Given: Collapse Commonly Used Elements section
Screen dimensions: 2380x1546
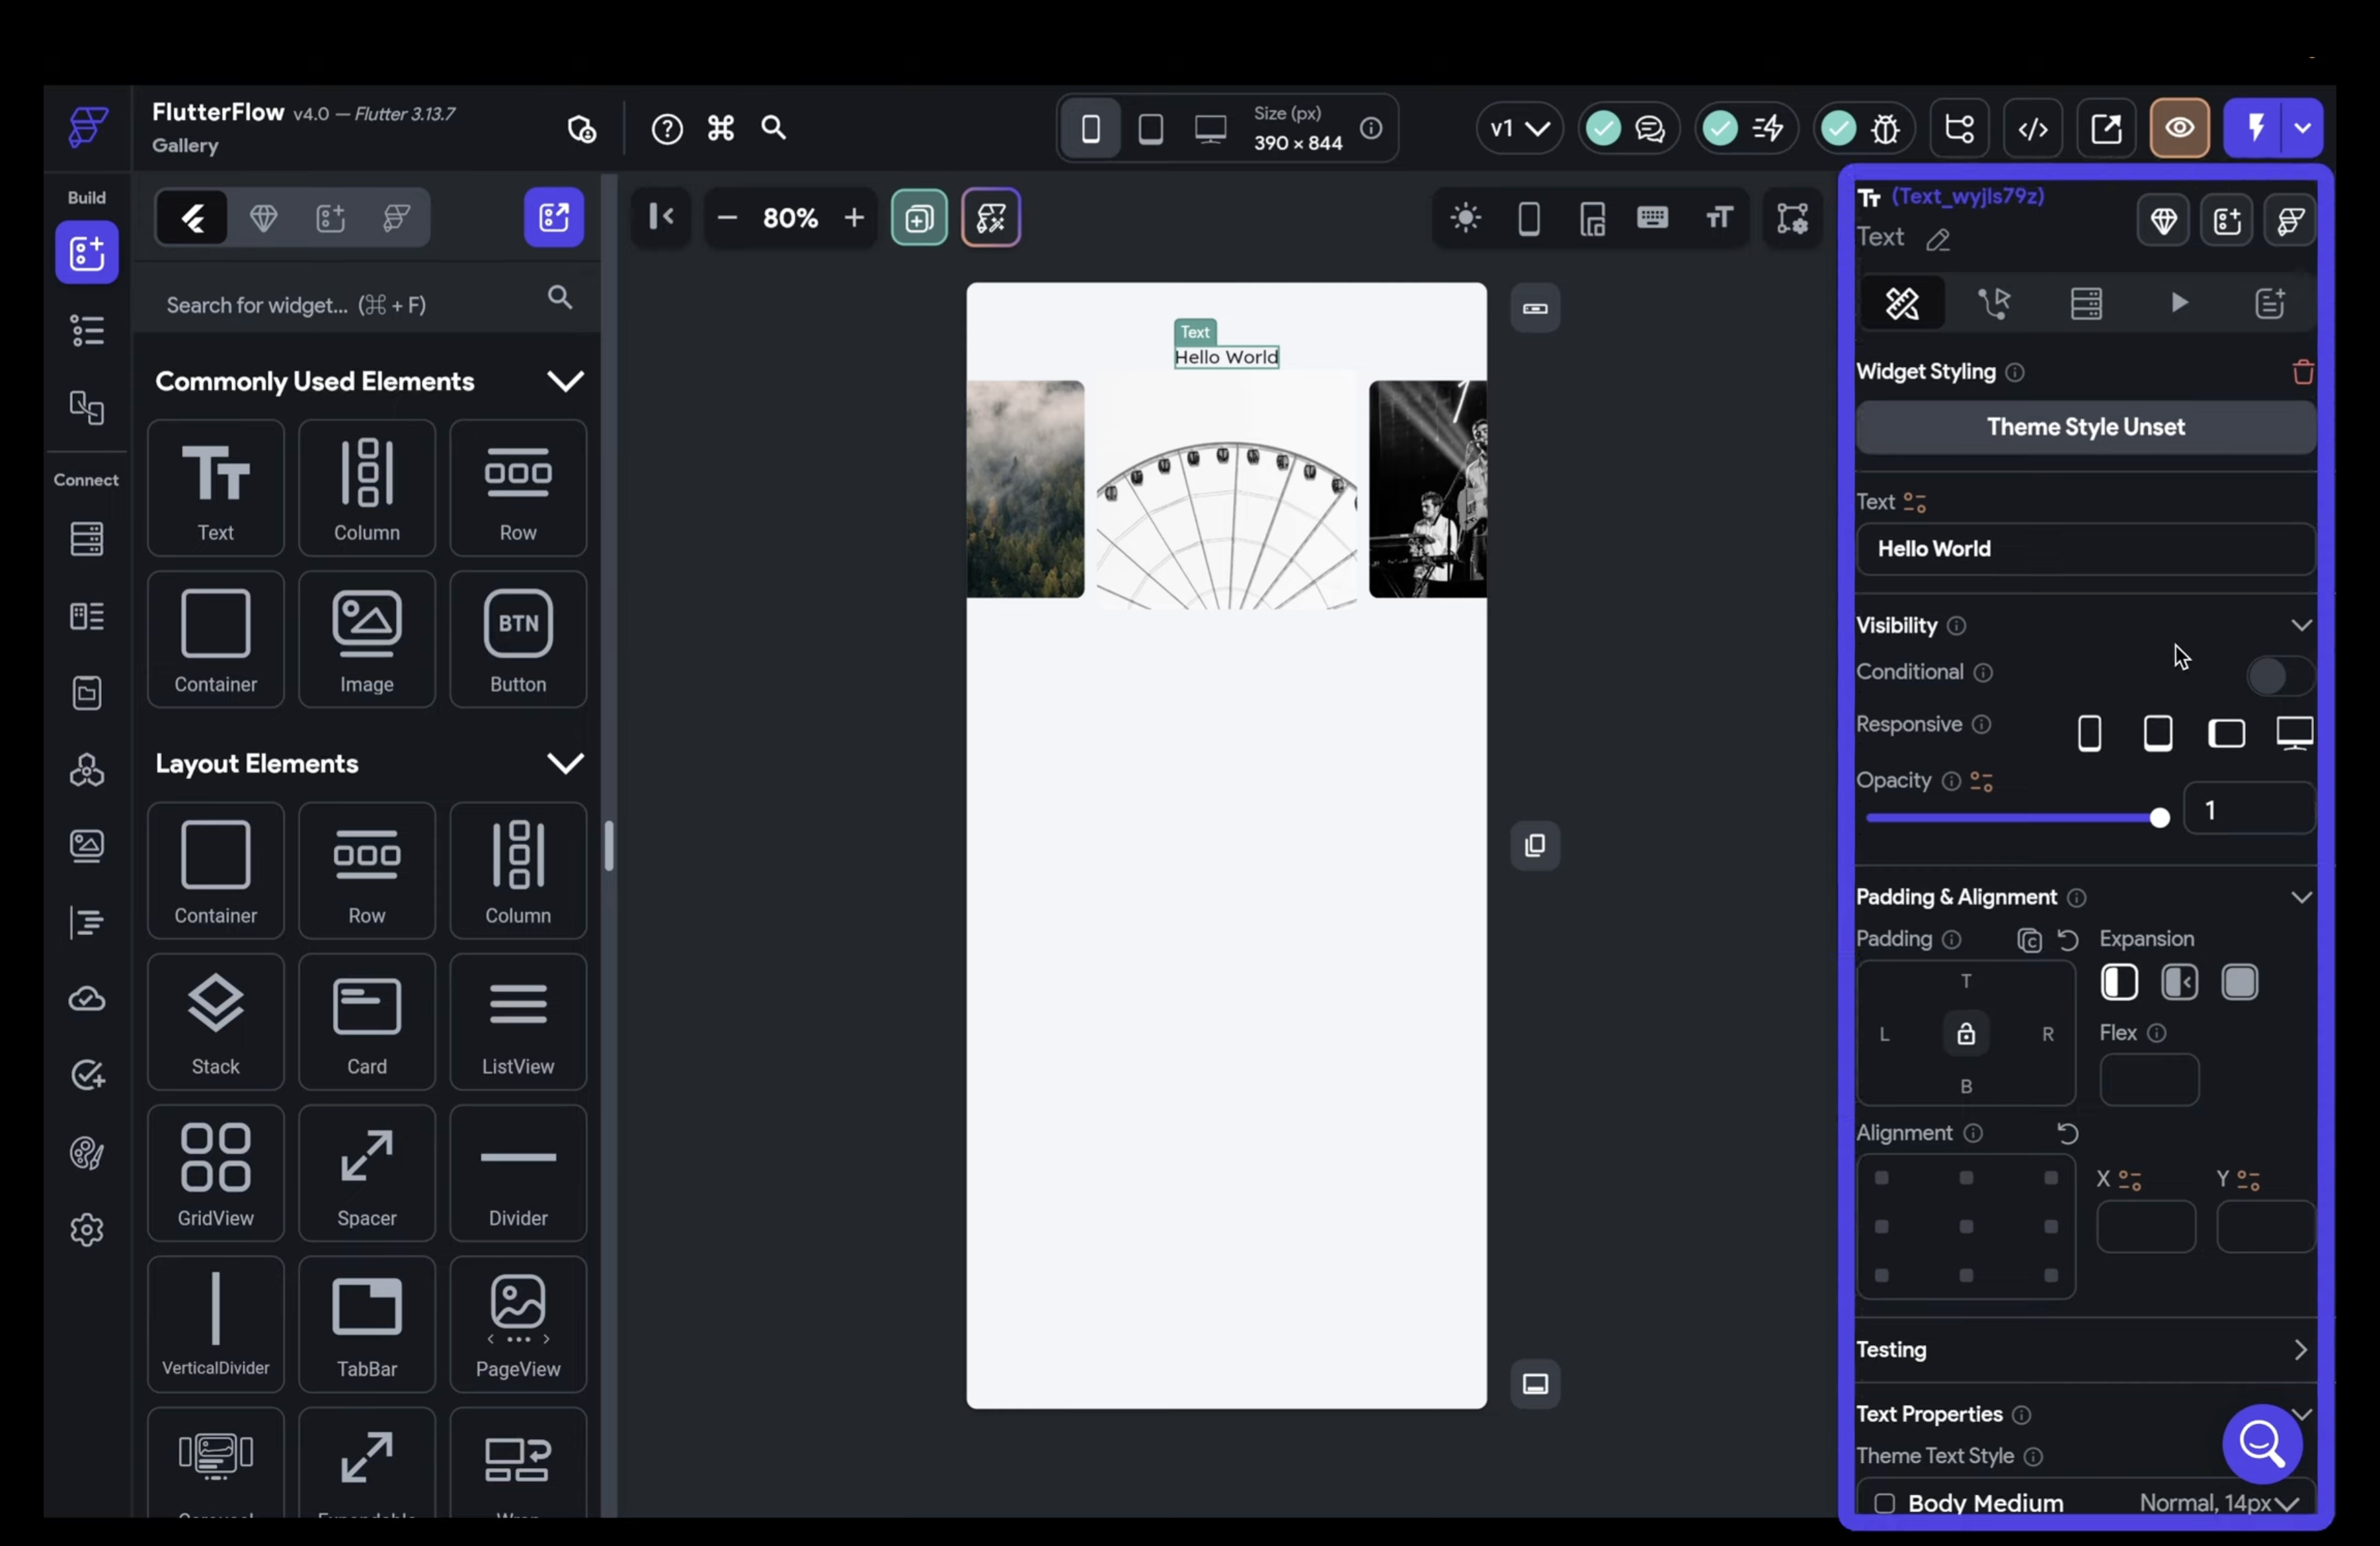Looking at the screenshot, I should click(x=565, y=381).
